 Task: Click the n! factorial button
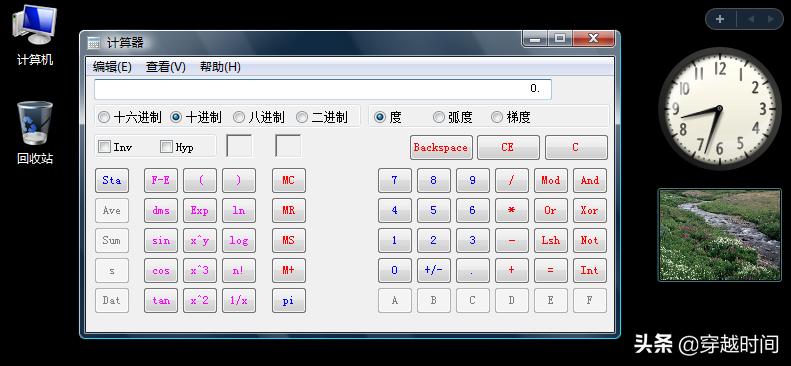[239, 271]
